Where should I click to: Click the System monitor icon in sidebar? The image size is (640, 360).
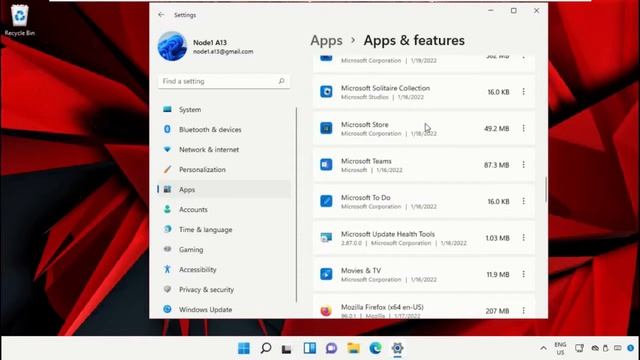(x=167, y=109)
